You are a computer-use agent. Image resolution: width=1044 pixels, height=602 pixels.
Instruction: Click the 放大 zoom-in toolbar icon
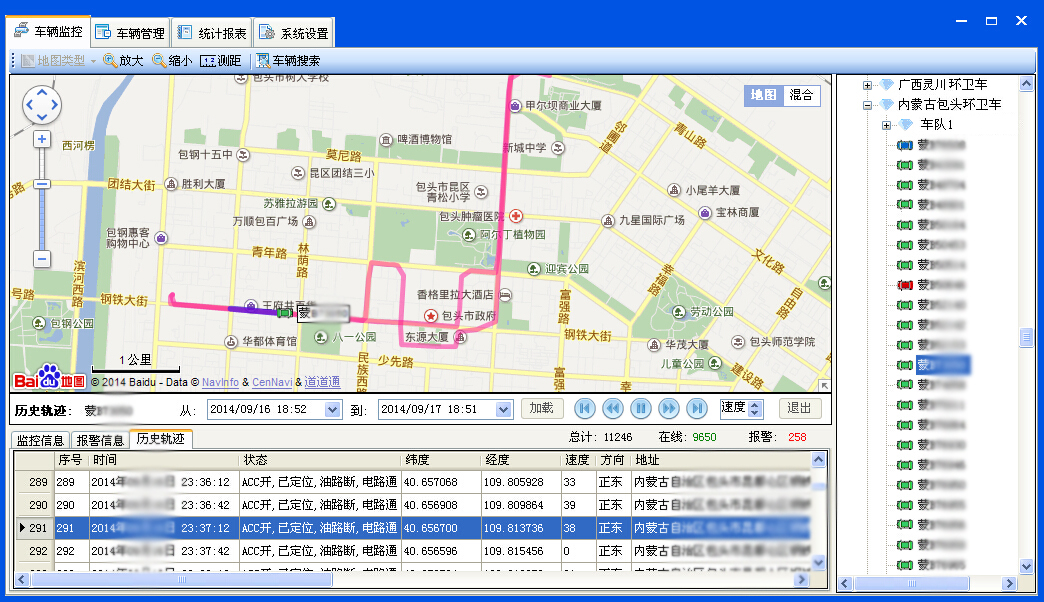tap(123, 61)
